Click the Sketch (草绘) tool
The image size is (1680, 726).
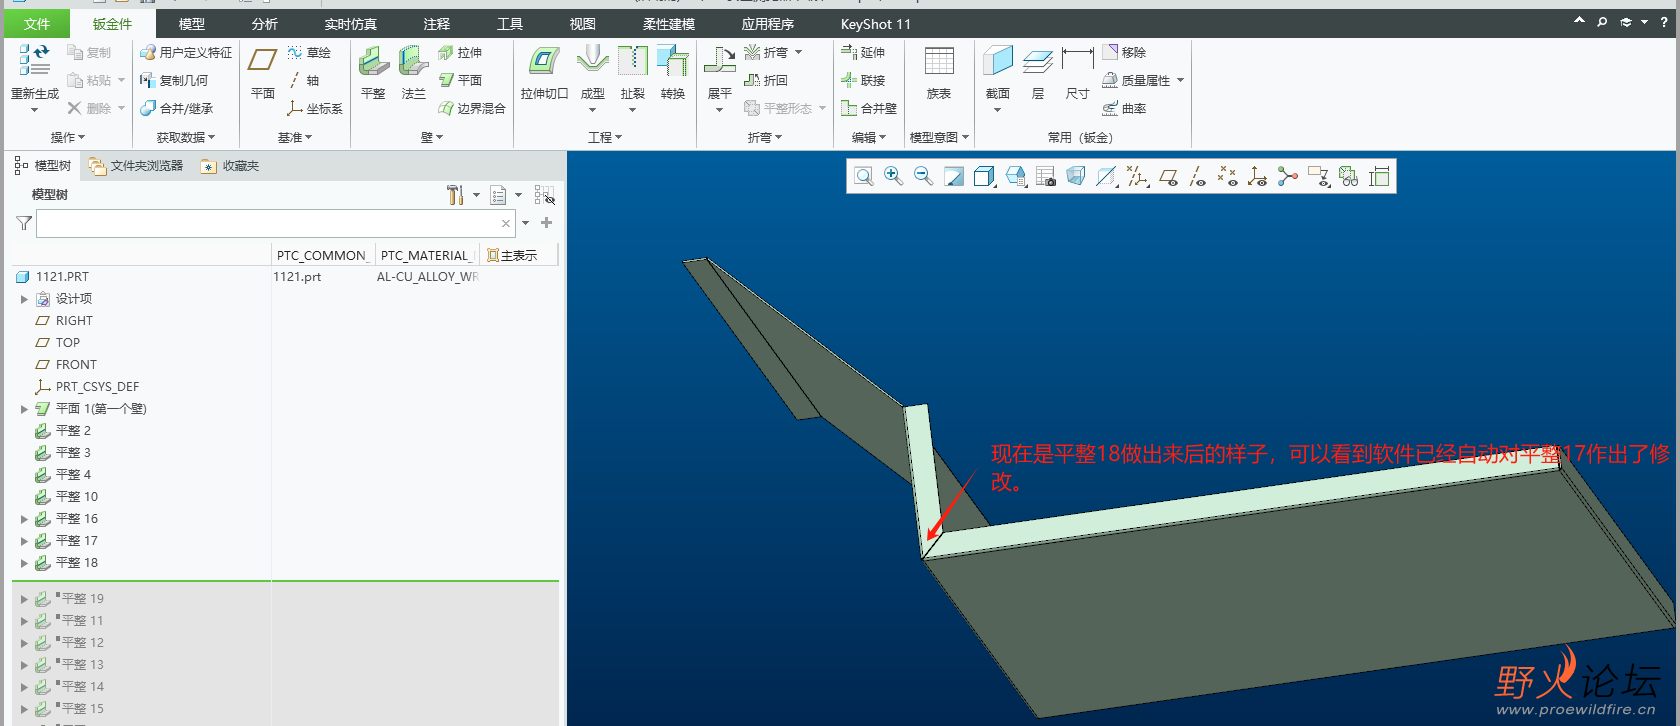309,52
